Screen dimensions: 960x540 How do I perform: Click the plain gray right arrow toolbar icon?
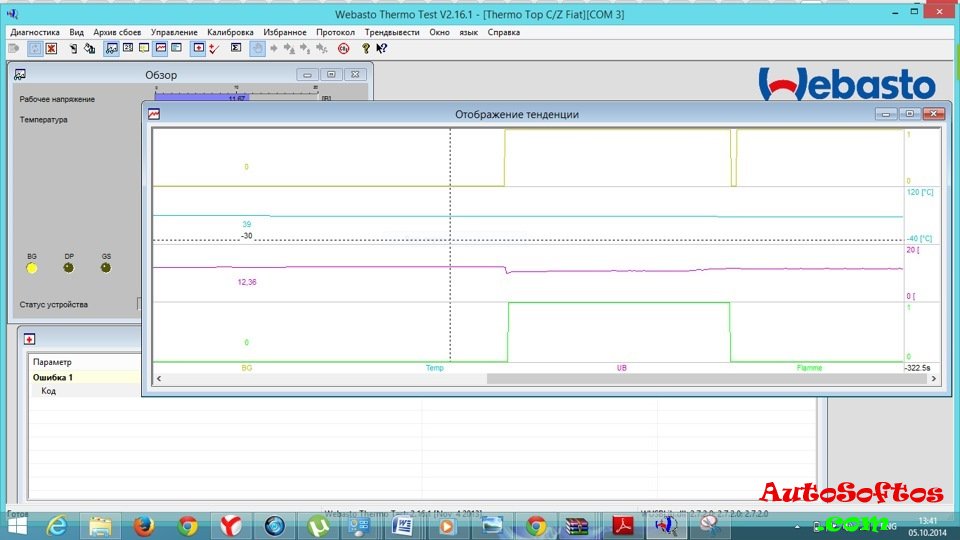tap(274, 48)
